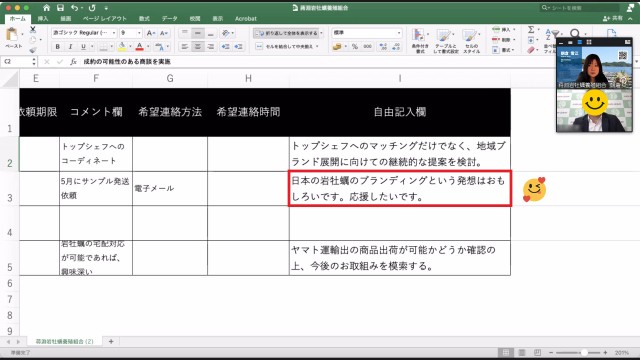640x360 pixels.
Task: Toggle underline formatting button
Action: point(83,47)
